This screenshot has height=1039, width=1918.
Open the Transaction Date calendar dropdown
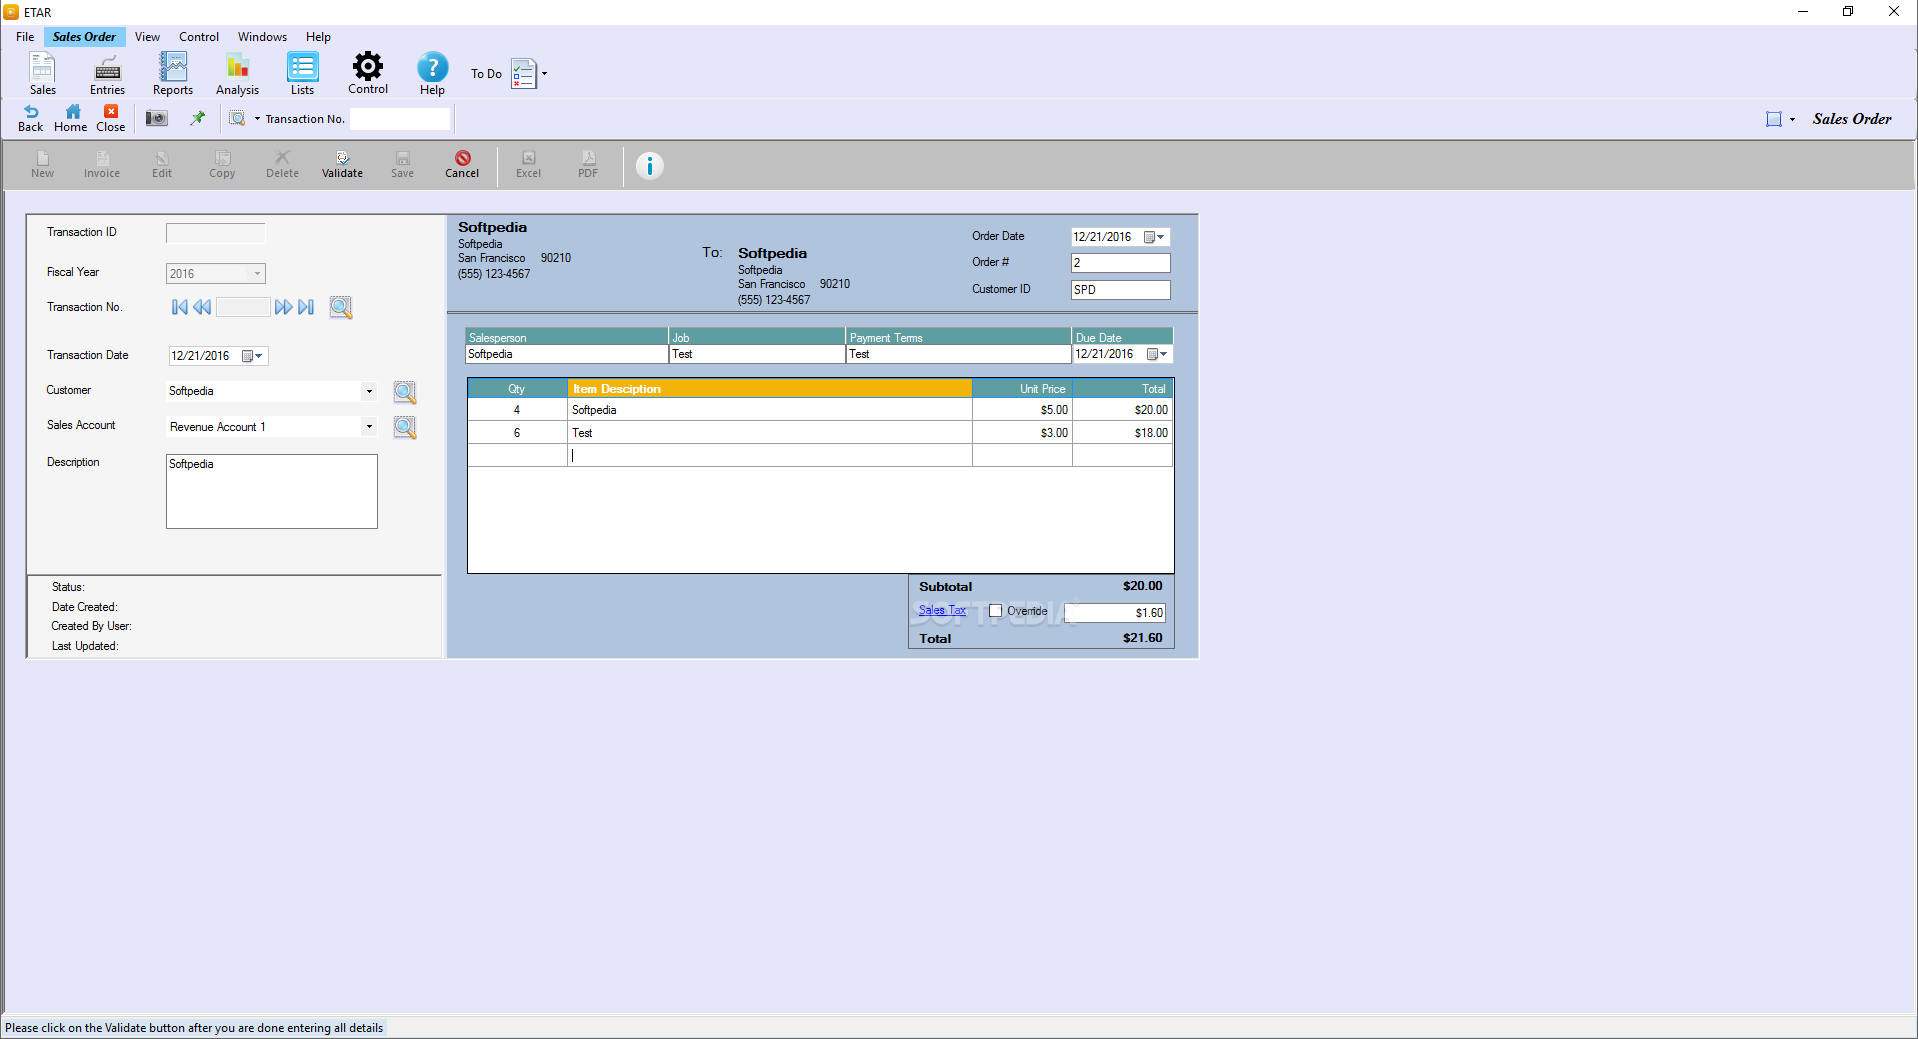pyautogui.click(x=253, y=356)
